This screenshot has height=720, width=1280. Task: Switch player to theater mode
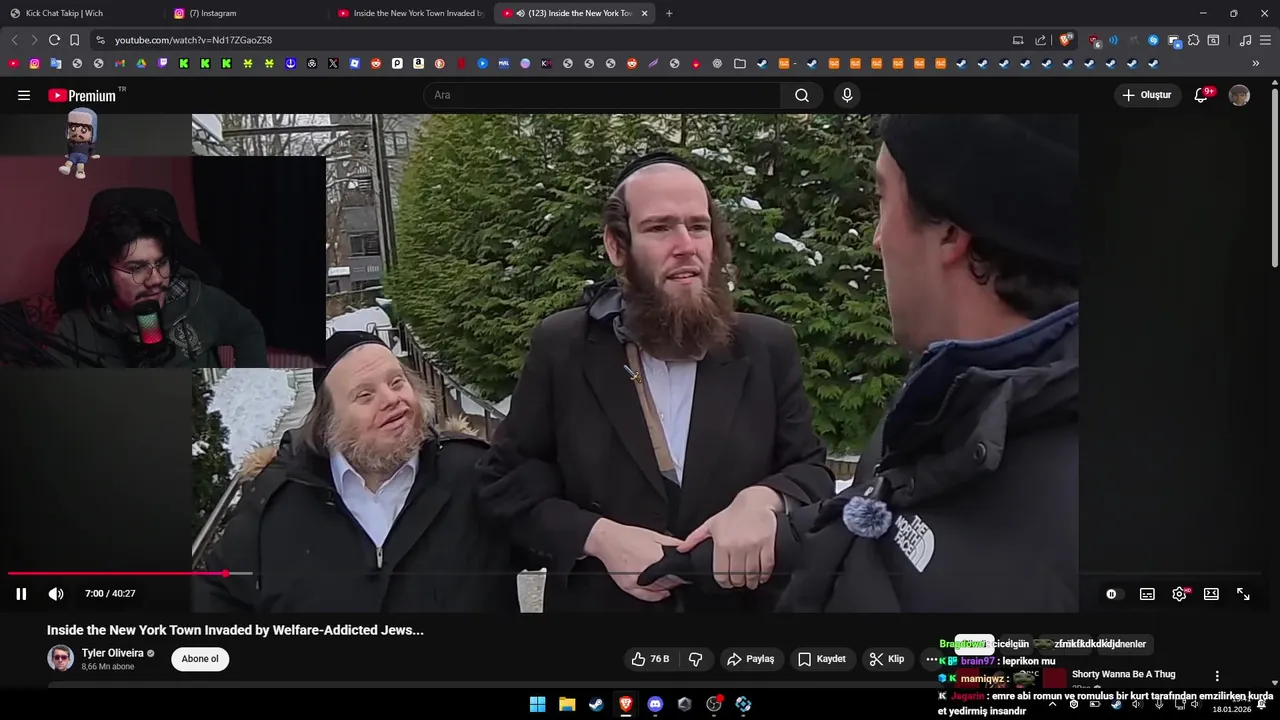(1211, 594)
